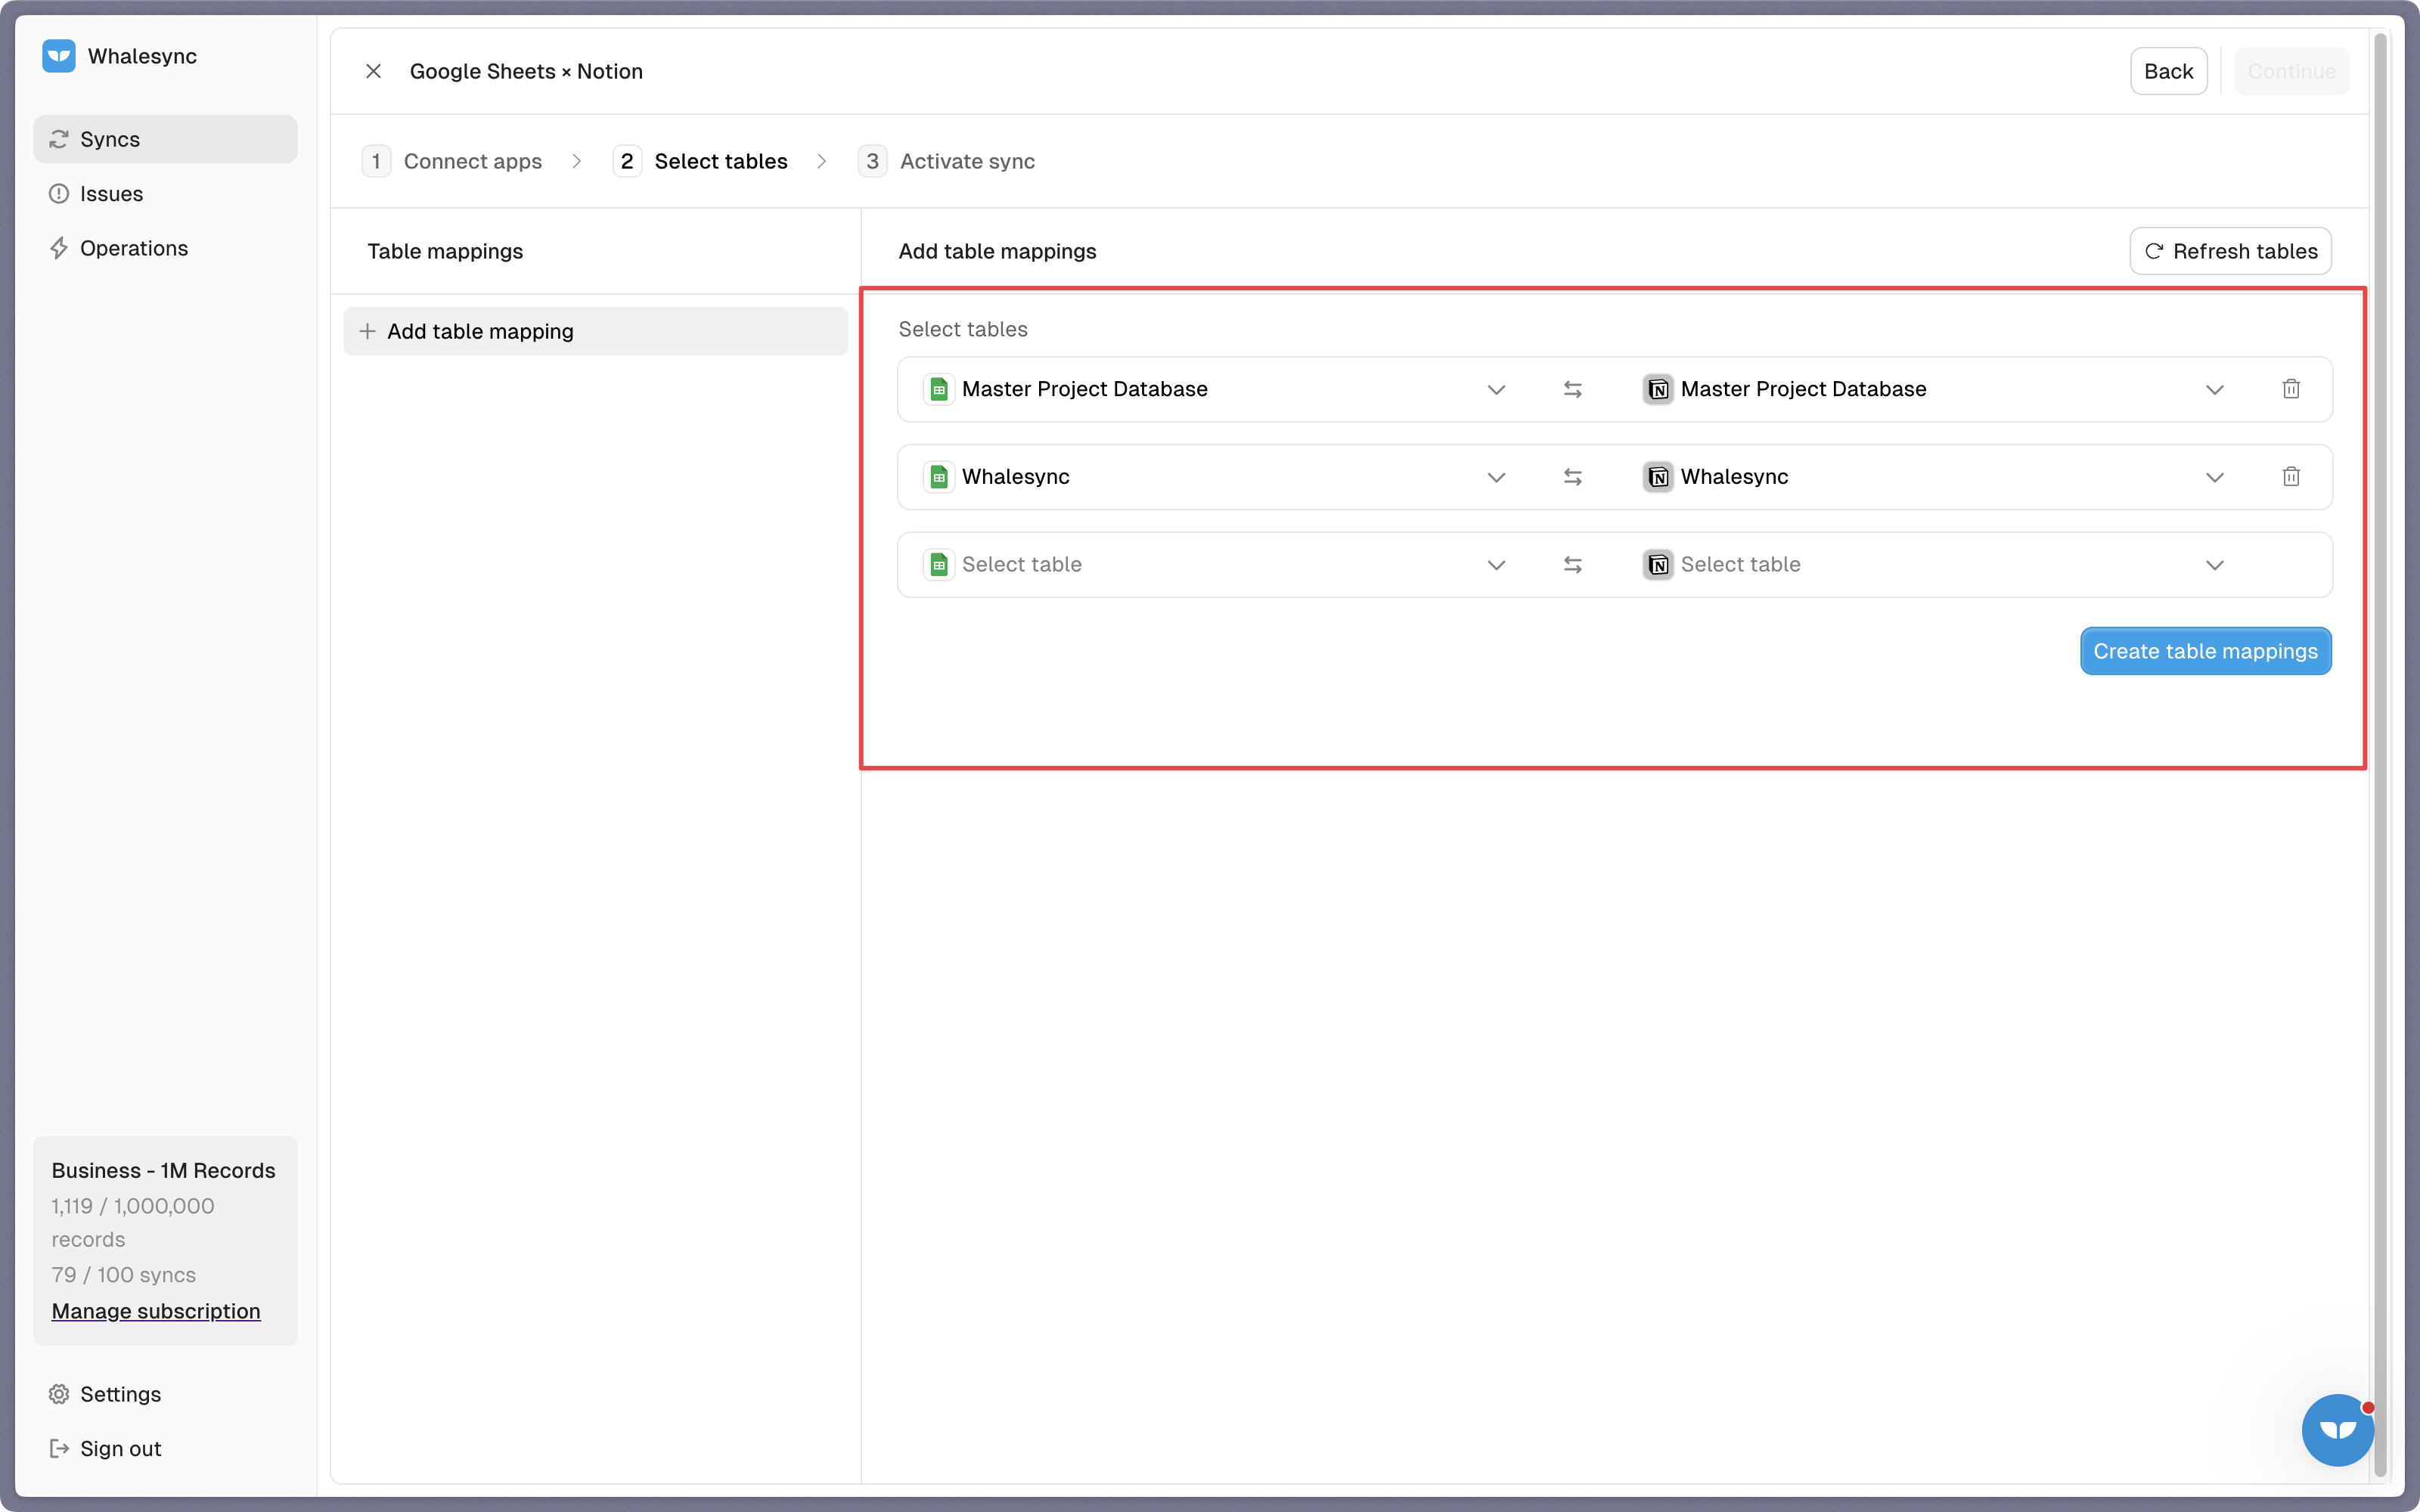Delete the Master Project Database mapping
The image size is (2420, 1512).
2291,389
